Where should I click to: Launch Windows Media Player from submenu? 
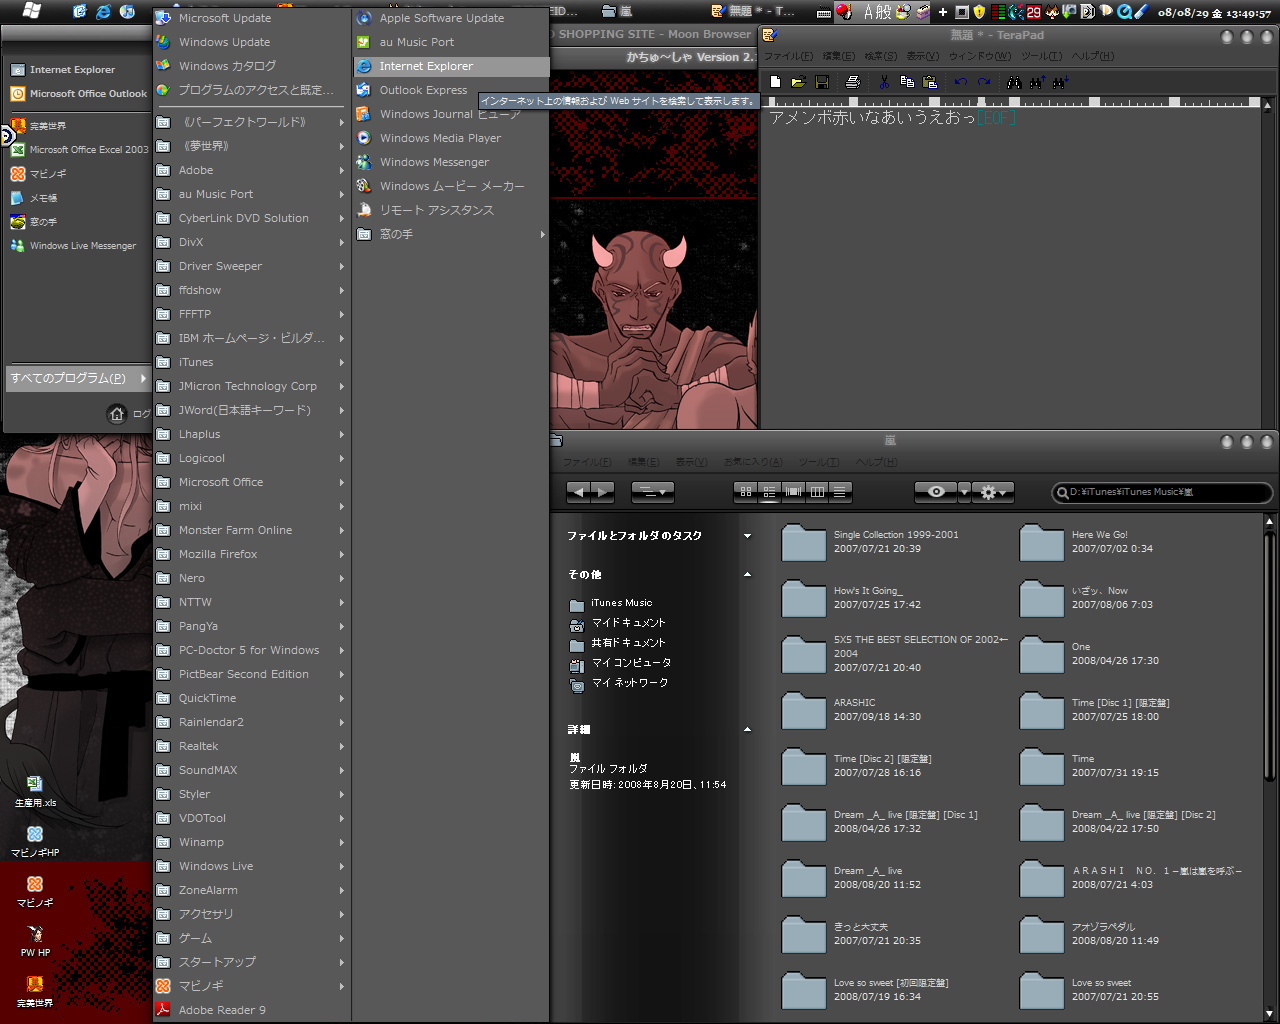click(x=451, y=138)
